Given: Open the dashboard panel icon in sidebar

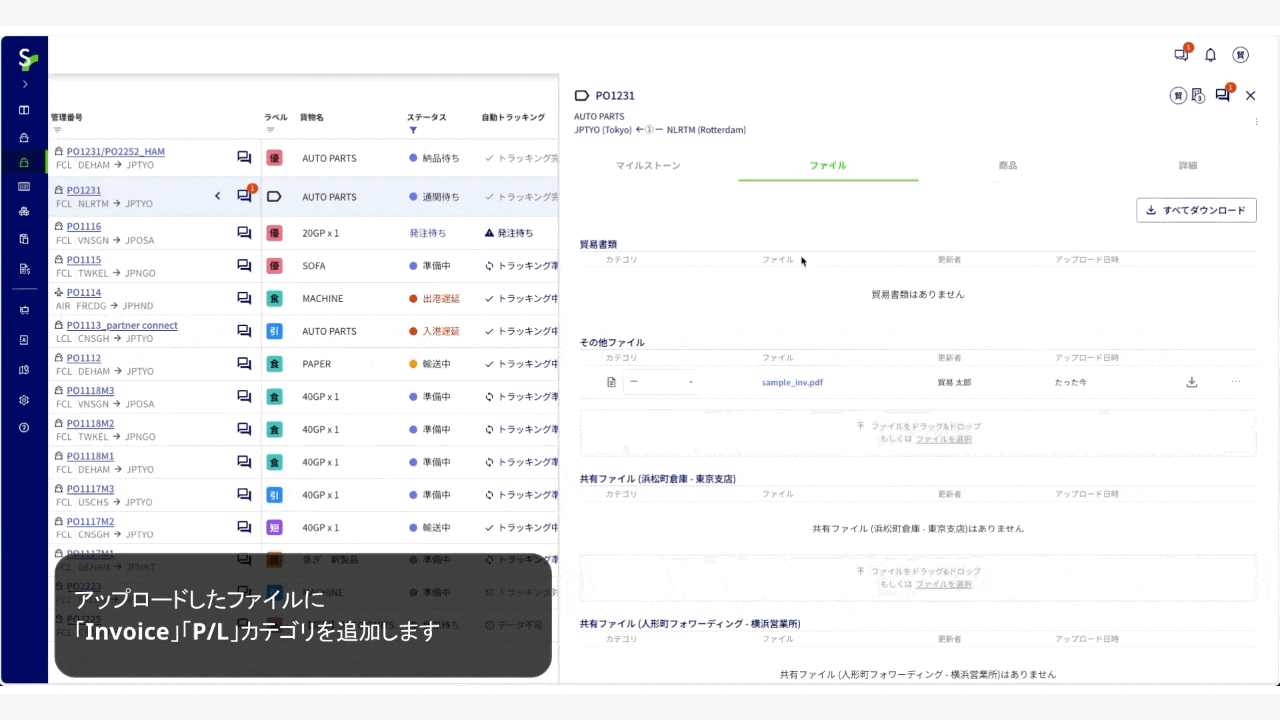Looking at the screenshot, I should (x=24, y=110).
